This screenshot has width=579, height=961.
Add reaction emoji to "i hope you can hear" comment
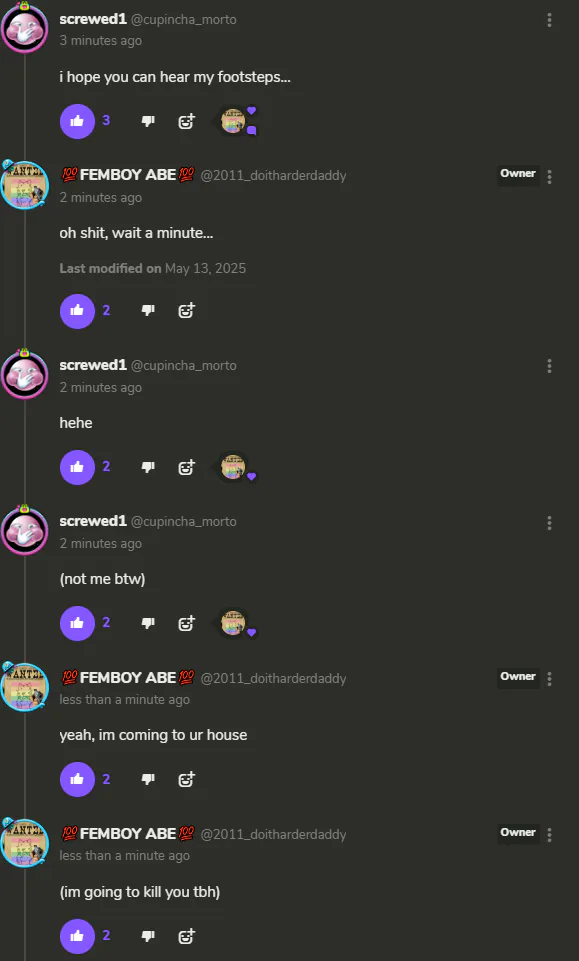pos(186,121)
